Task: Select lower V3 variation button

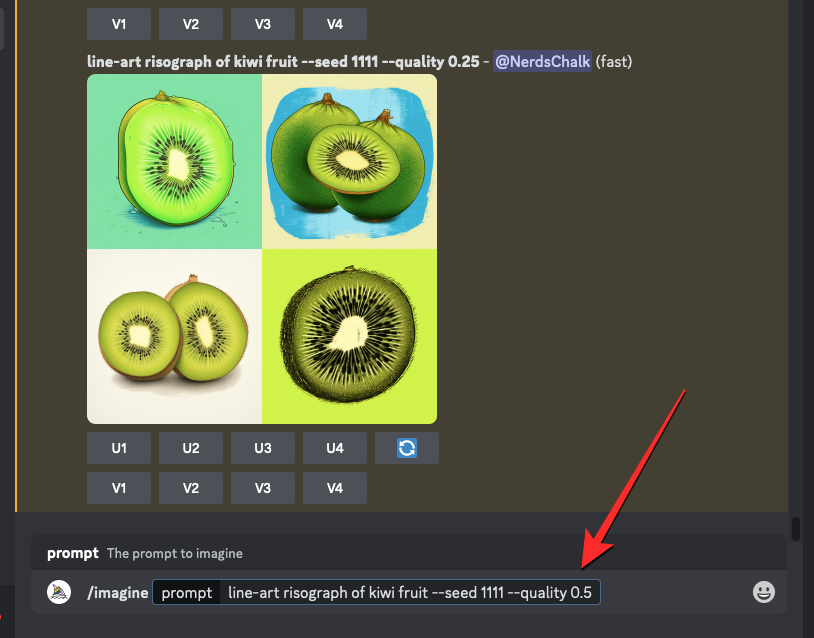Action: click(263, 488)
